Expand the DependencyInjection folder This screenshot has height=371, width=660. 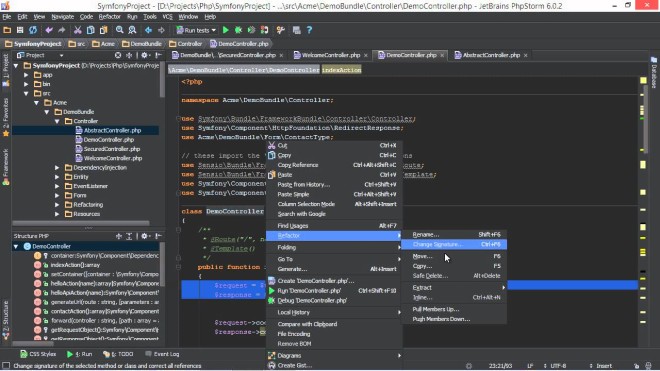coord(57,168)
